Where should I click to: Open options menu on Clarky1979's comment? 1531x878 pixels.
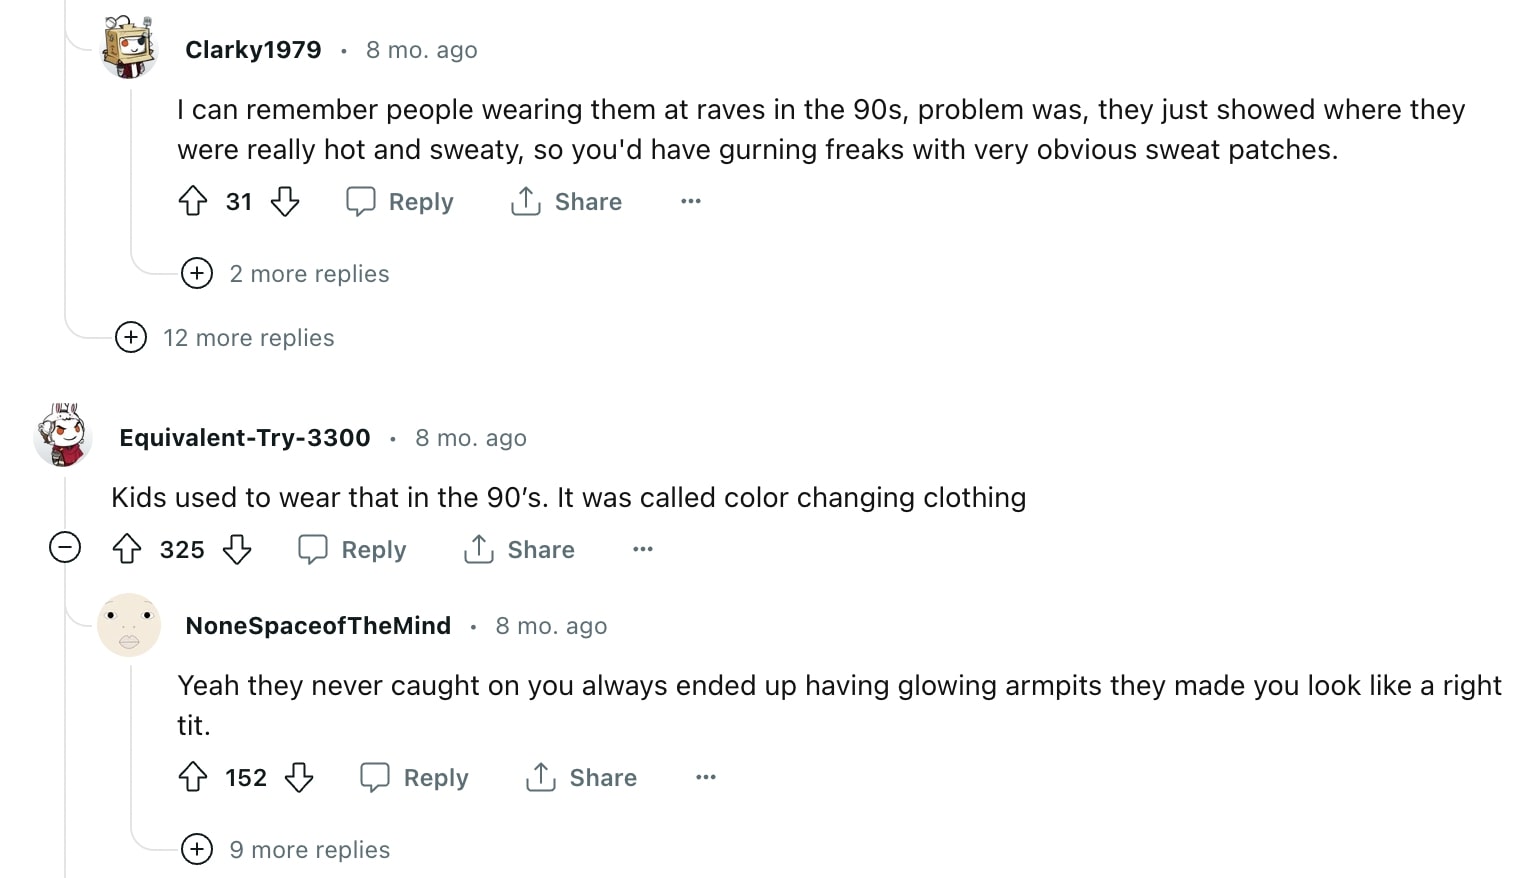[690, 201]
